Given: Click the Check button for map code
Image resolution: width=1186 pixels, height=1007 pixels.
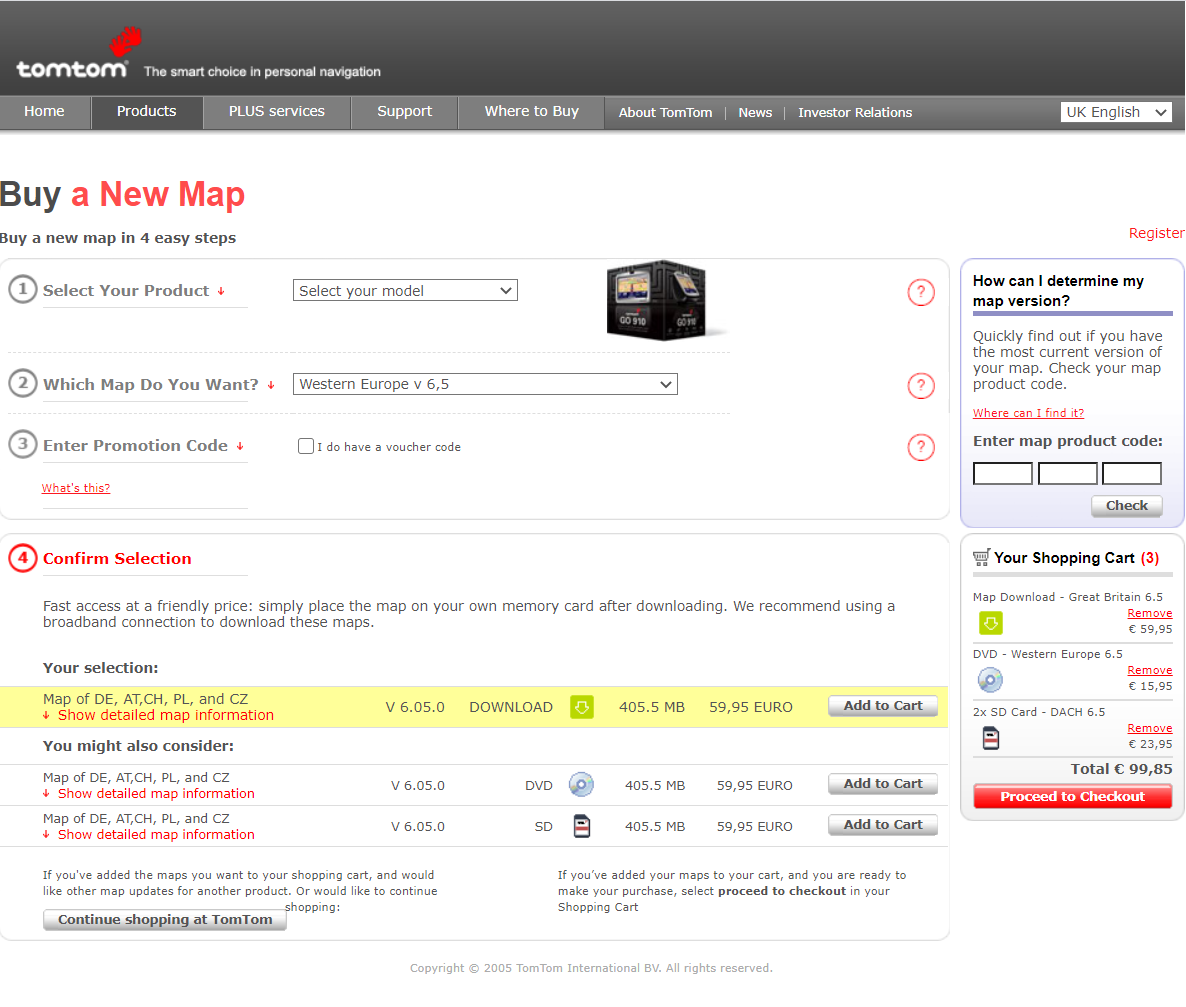Looking at the screenshot, I should [x=1127, y=505].
